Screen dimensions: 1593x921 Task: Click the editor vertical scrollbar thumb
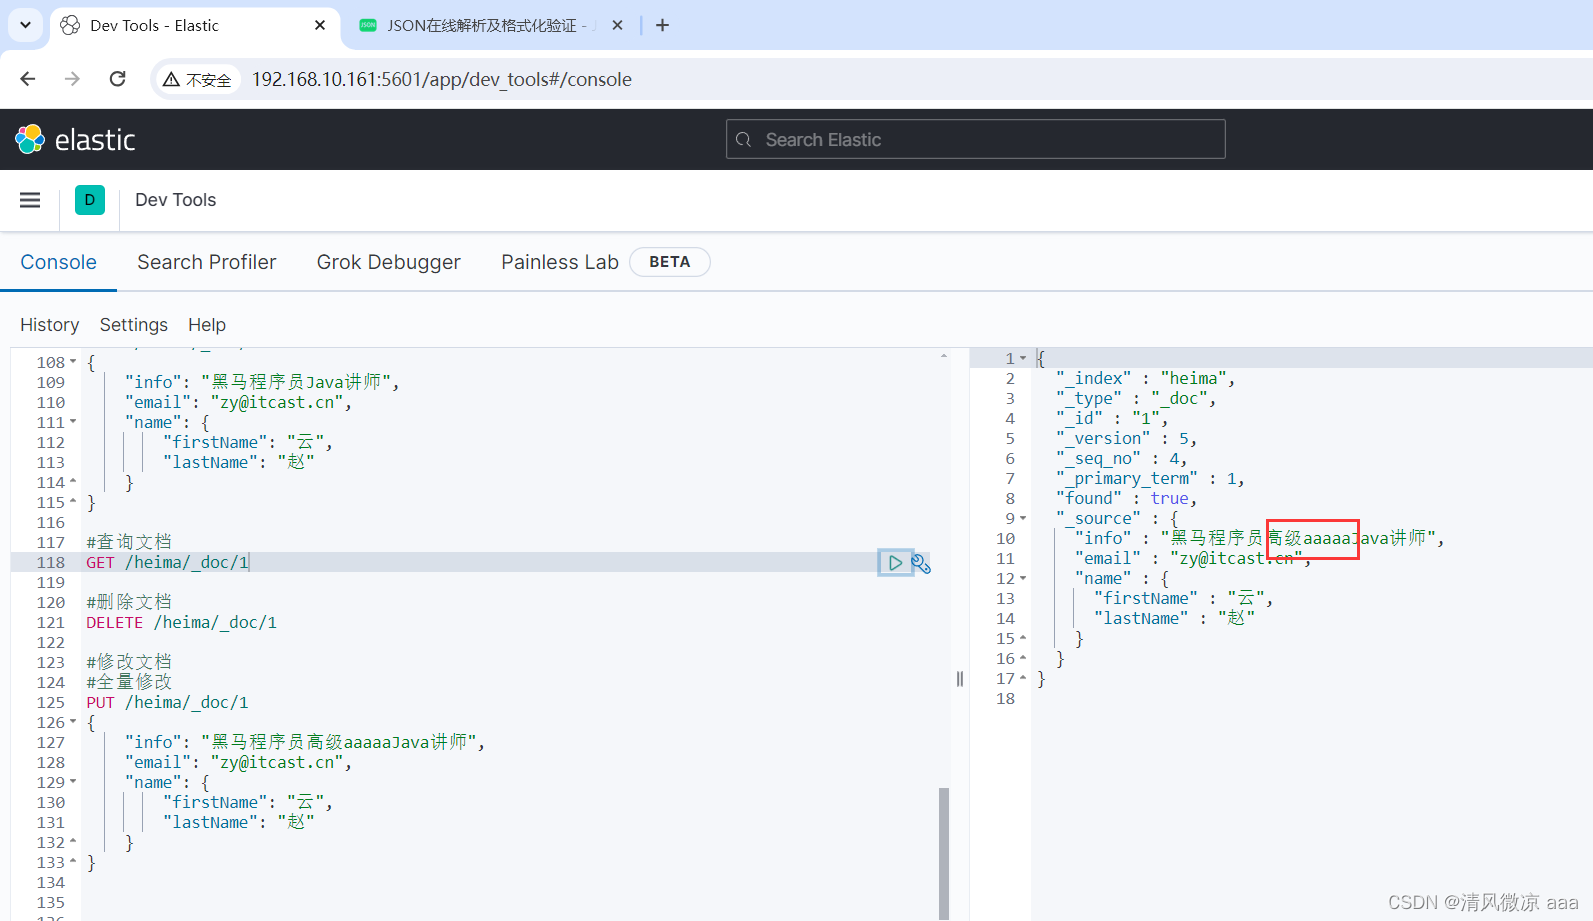[x=944, y=853]
